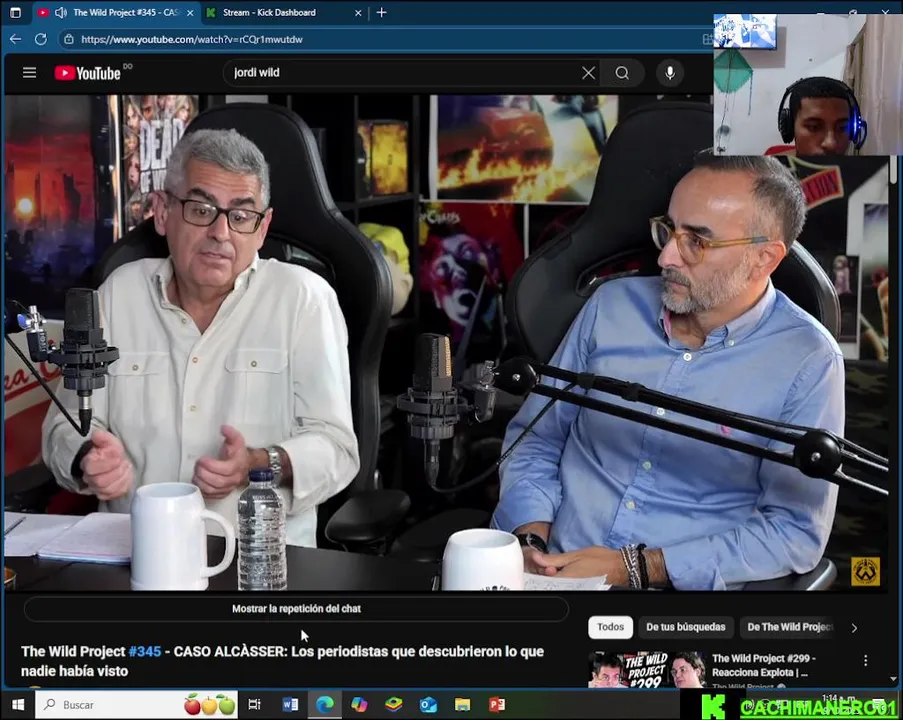This screenshot has width=903, height=720.
Task: Show the chat replay
Action: point(296,609)
